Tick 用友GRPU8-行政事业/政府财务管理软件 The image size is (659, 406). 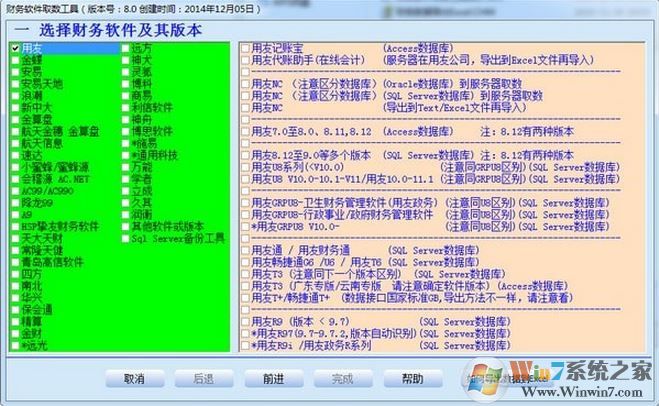(x=245, y=215)
